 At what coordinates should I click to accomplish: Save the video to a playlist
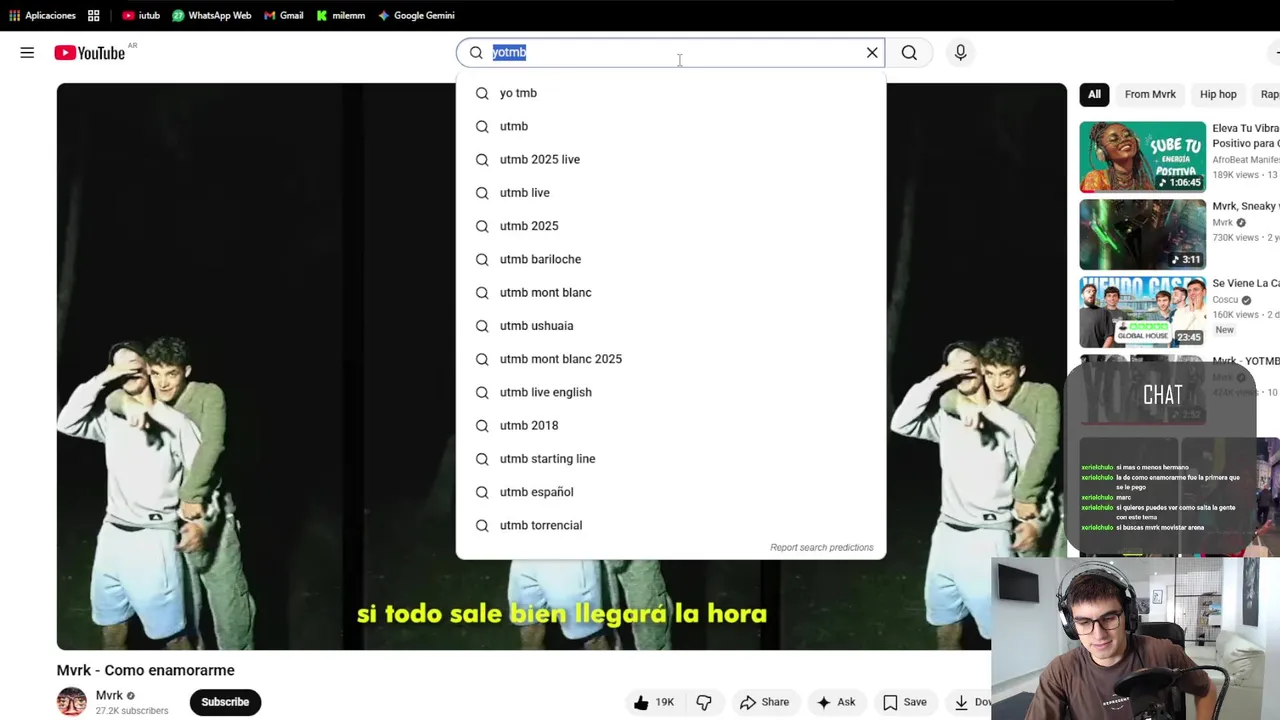(x=905, y=702)
